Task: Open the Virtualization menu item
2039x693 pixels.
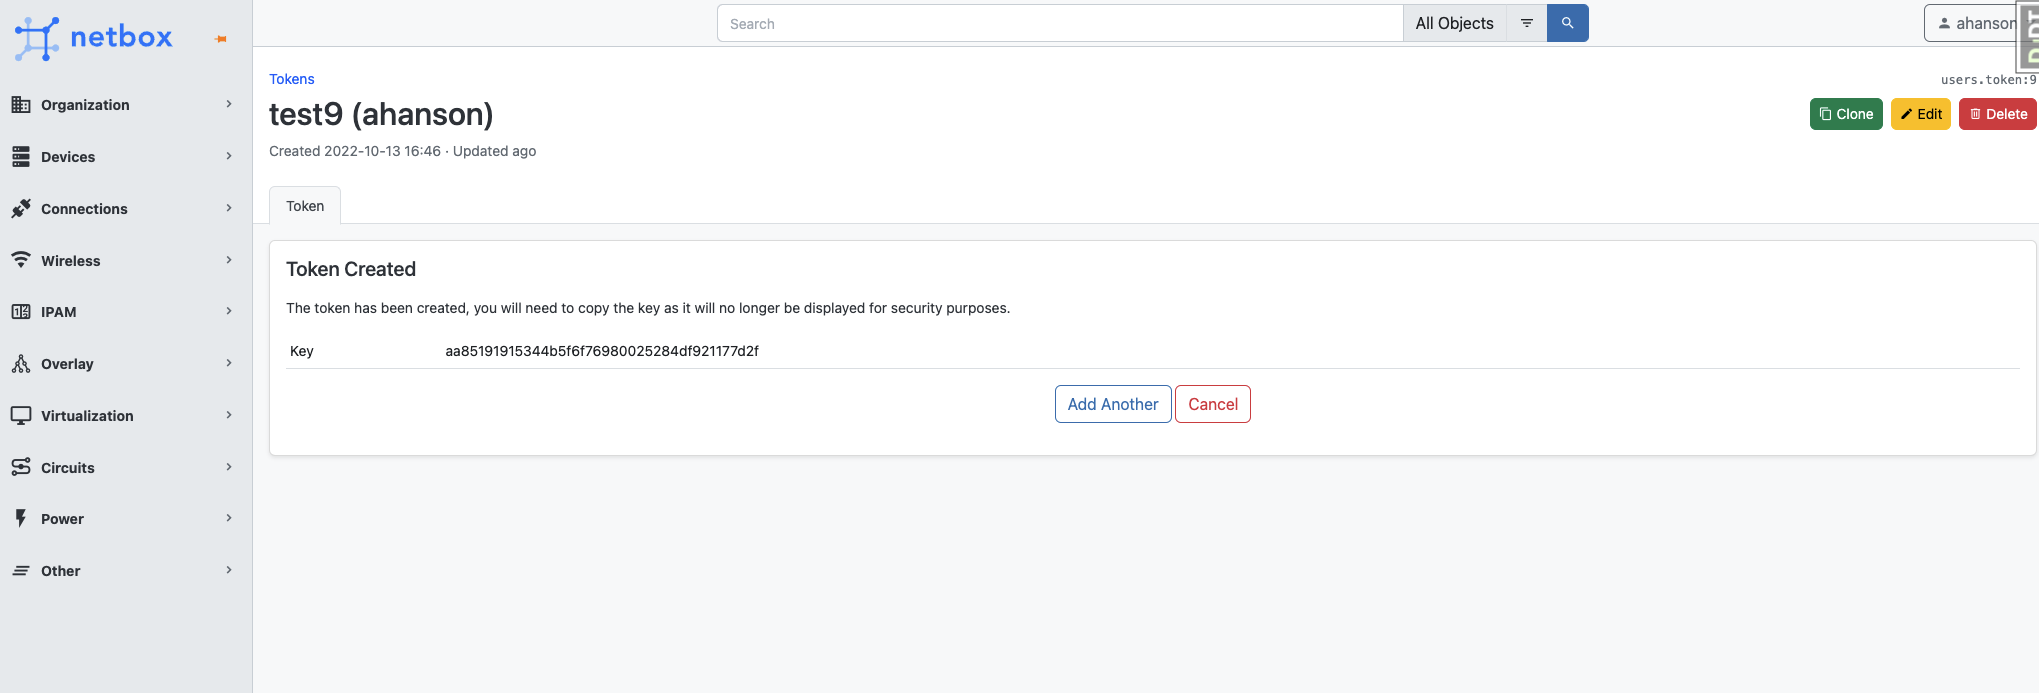Action: [126, 416]
